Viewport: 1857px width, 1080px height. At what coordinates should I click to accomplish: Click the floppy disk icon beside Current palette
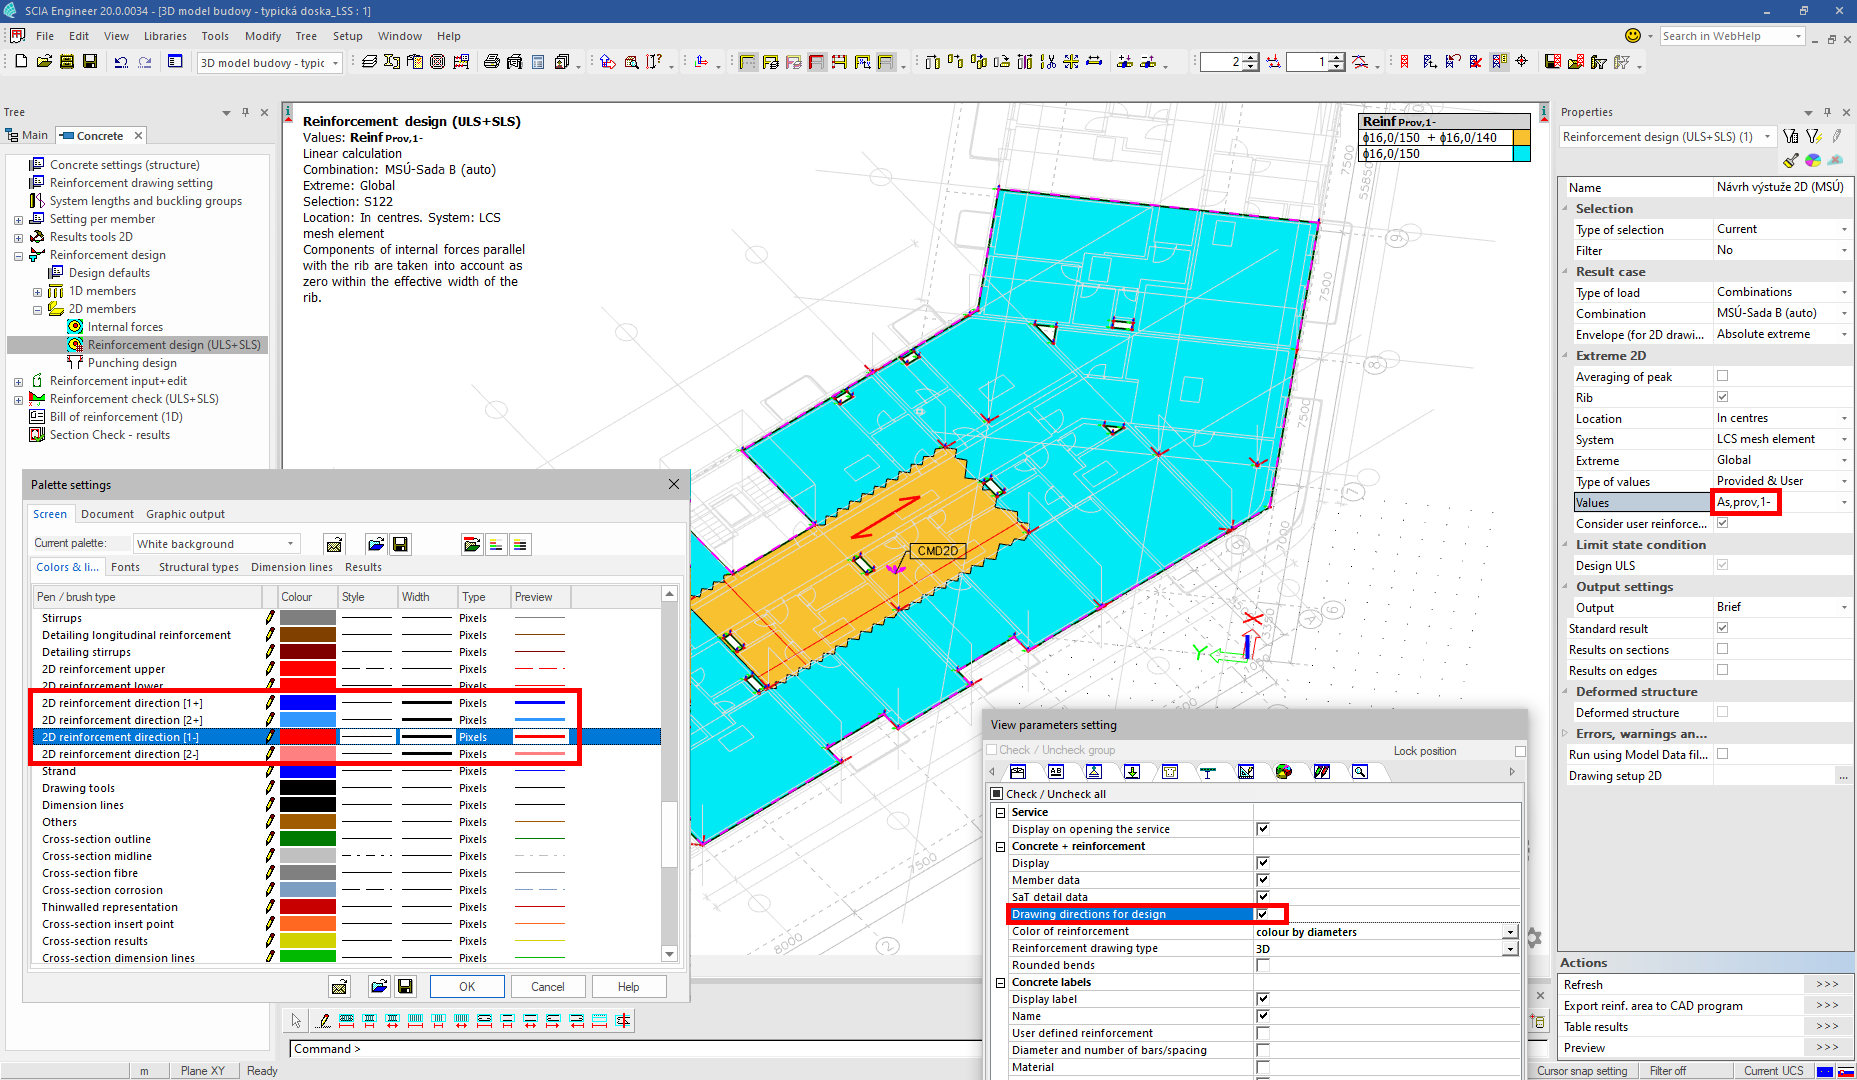pos(400,544)
